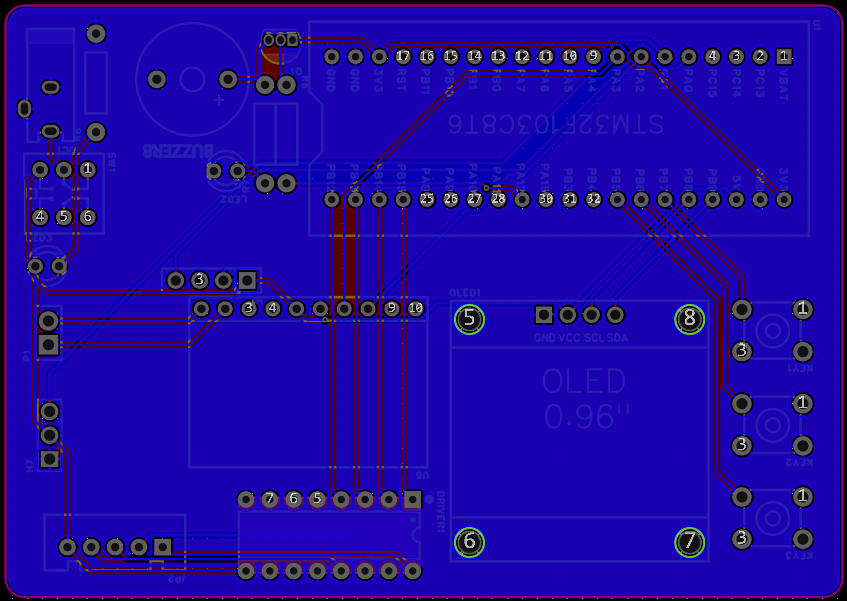The image size is (847, 601).
Task: Pick STM32 bottom row pad 28
Action: tap(498, 199)
